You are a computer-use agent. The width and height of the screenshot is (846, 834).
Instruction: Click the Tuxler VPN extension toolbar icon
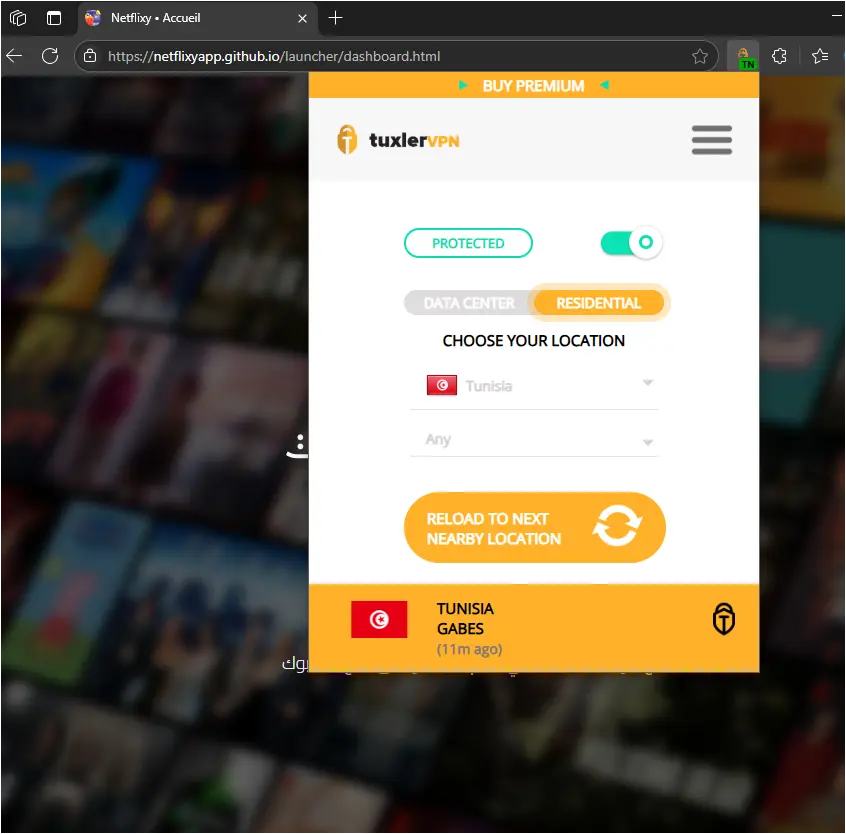pos(743,57)
